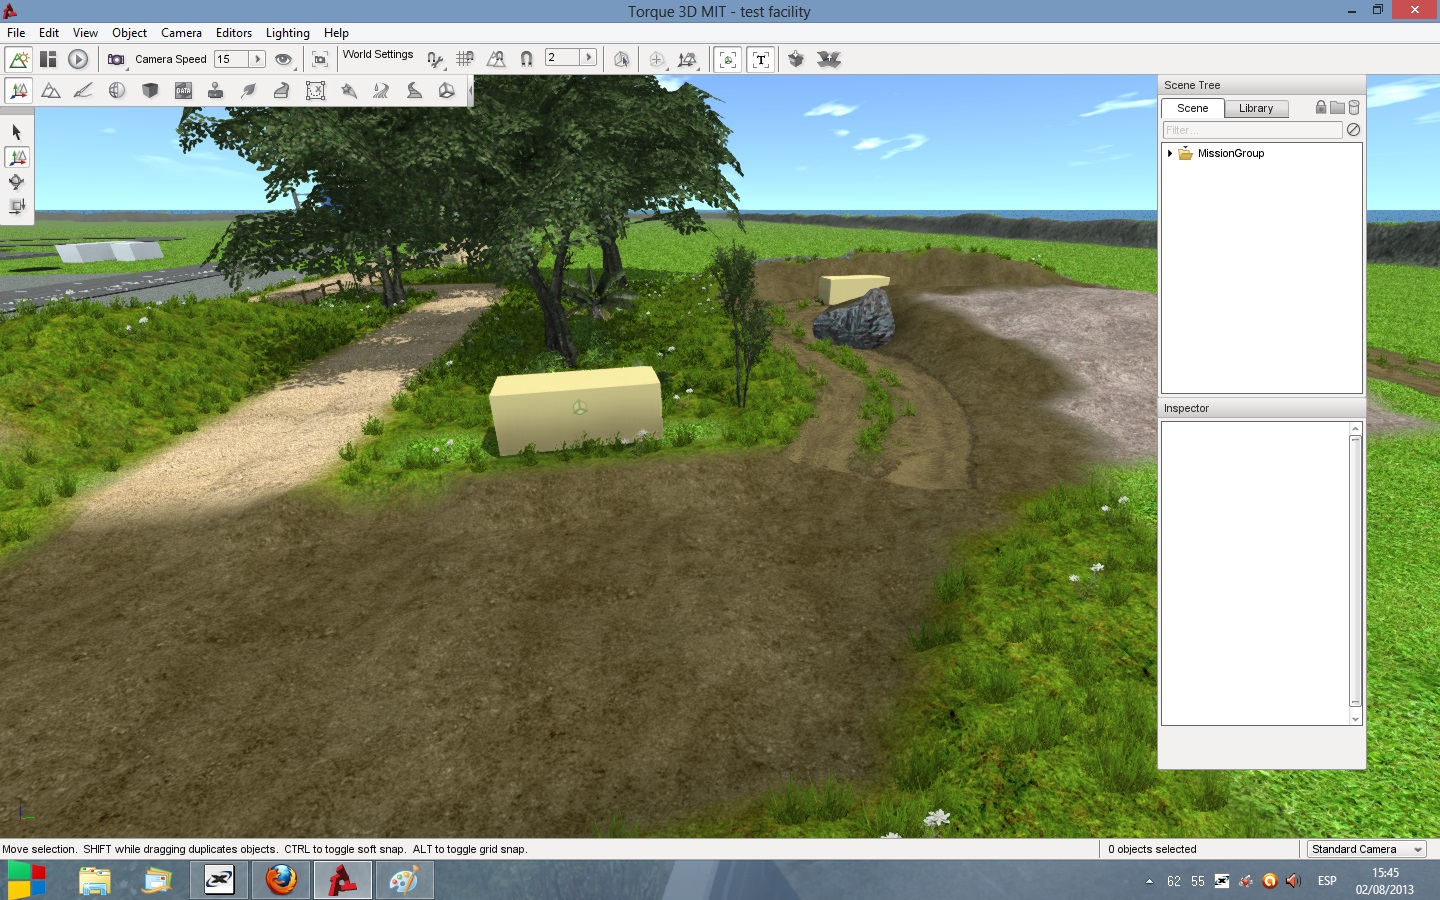Screen dimensions: 1440x900
Task: Open the Camera Speed arrow popup
Action: [x=257, y=59]
